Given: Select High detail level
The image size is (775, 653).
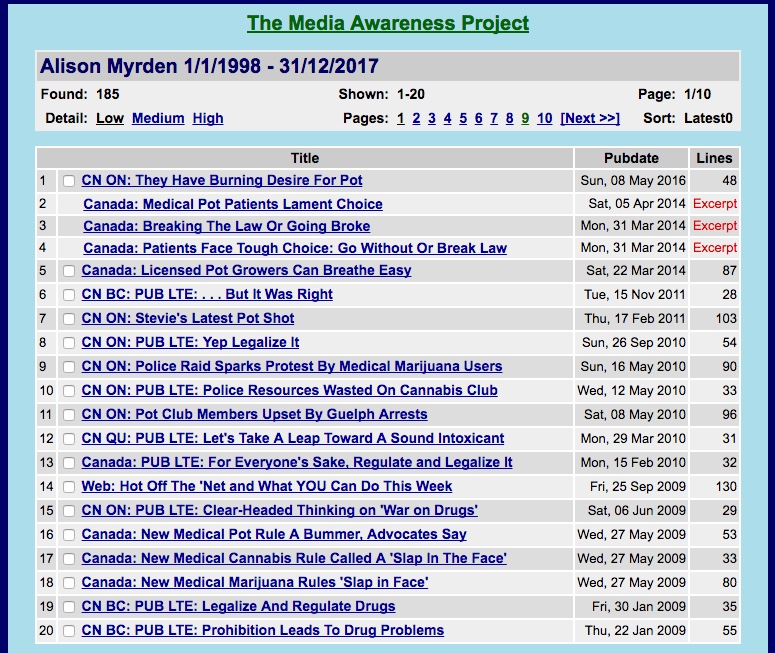Looking at the screenshot, I should pyautogui.click(x=208, y=118).
